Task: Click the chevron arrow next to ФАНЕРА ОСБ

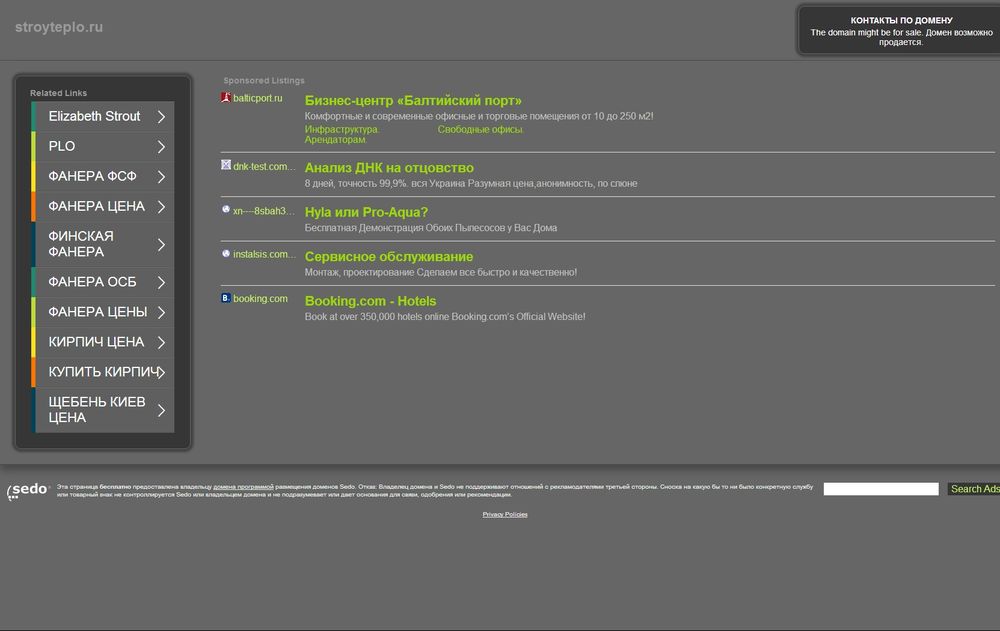Action: tap(161, 282)
